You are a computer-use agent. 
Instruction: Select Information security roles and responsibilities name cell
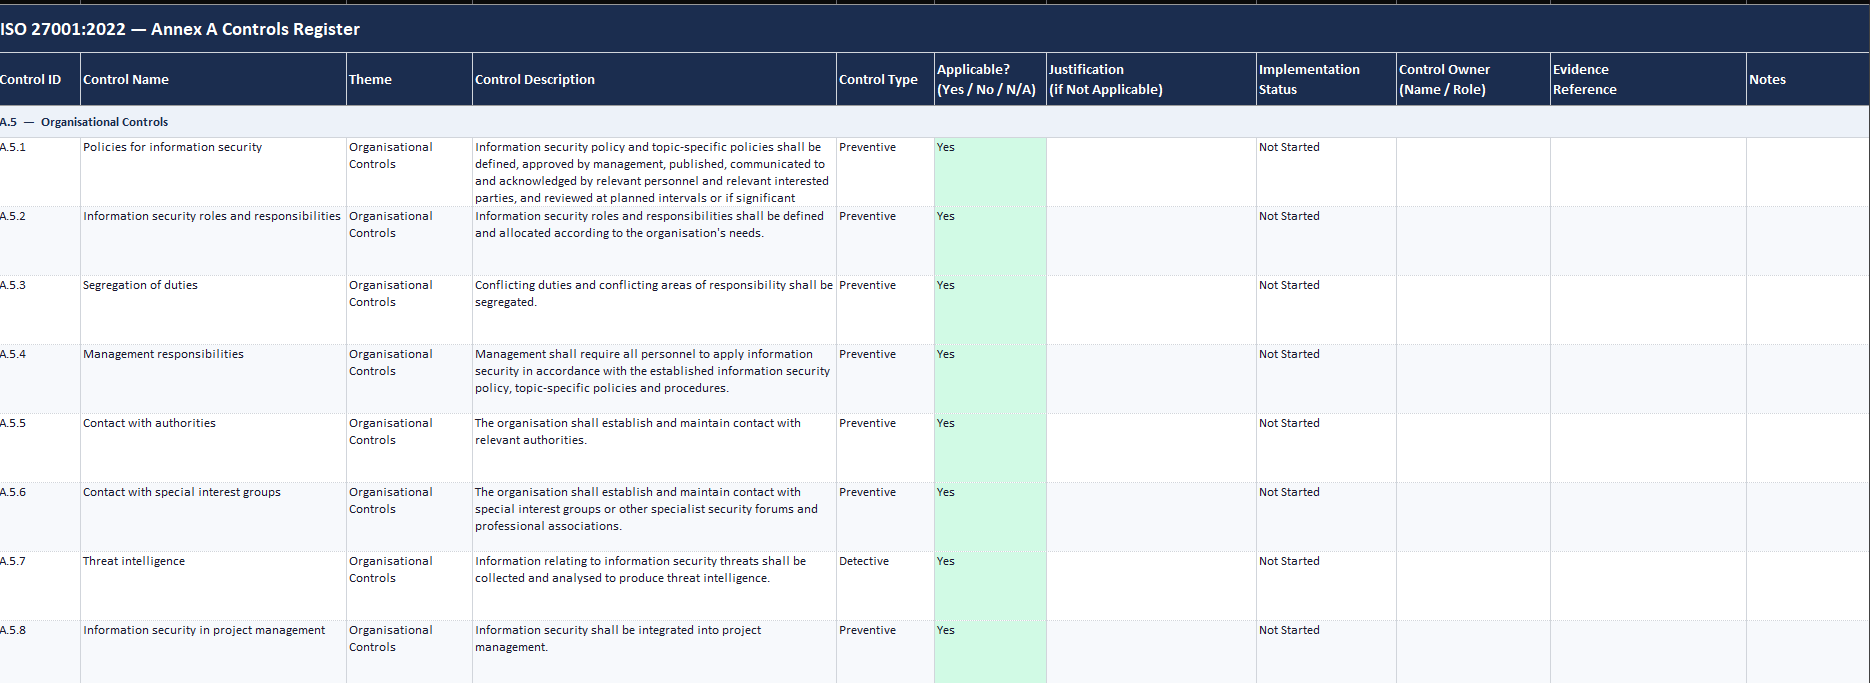(213, 241)
